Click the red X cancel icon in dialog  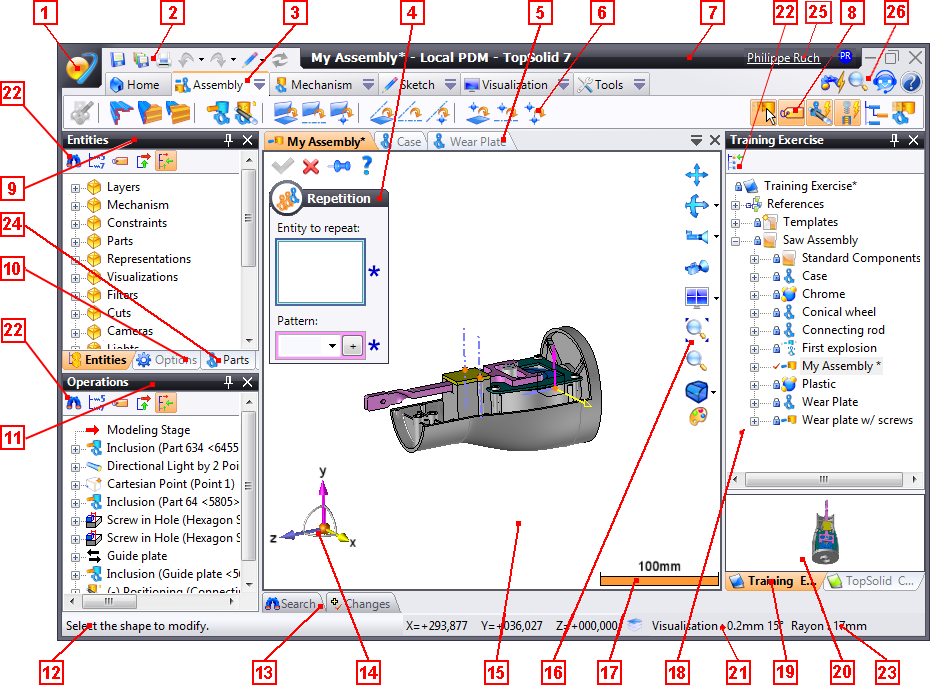click(311, 166)
